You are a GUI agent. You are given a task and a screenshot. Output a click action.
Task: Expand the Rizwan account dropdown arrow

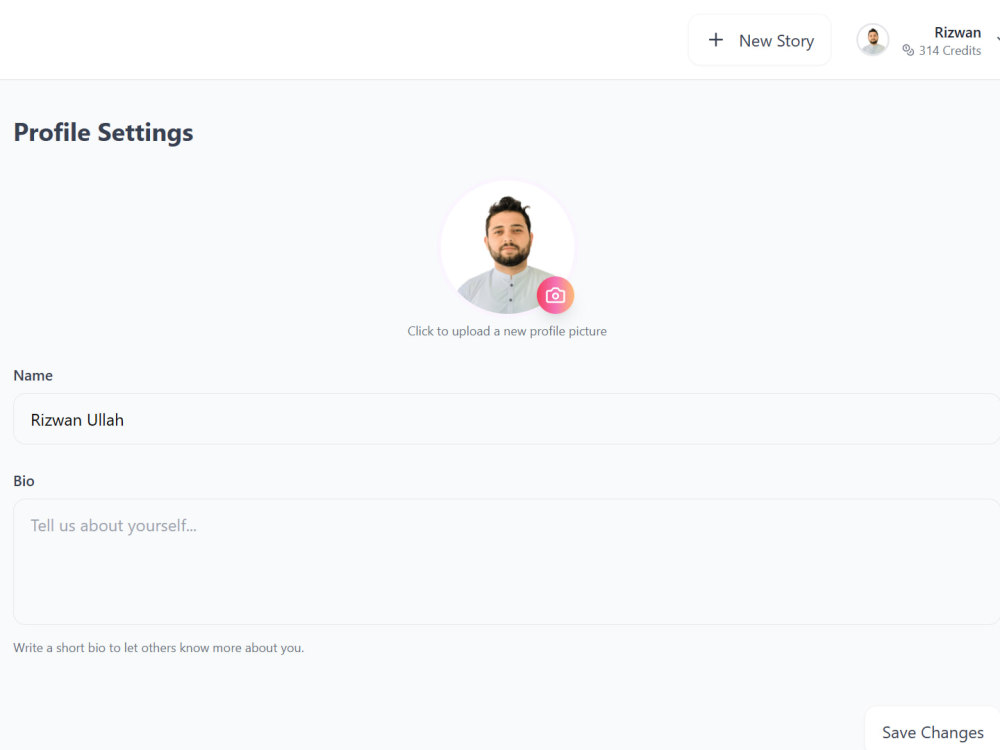[x=997, y=40]
